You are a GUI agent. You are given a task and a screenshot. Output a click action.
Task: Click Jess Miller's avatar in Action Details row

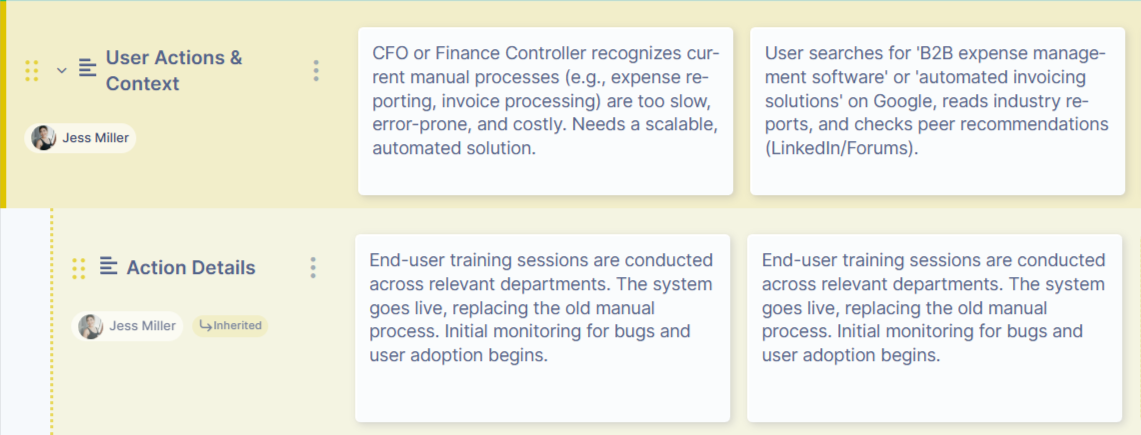point(91,326)
